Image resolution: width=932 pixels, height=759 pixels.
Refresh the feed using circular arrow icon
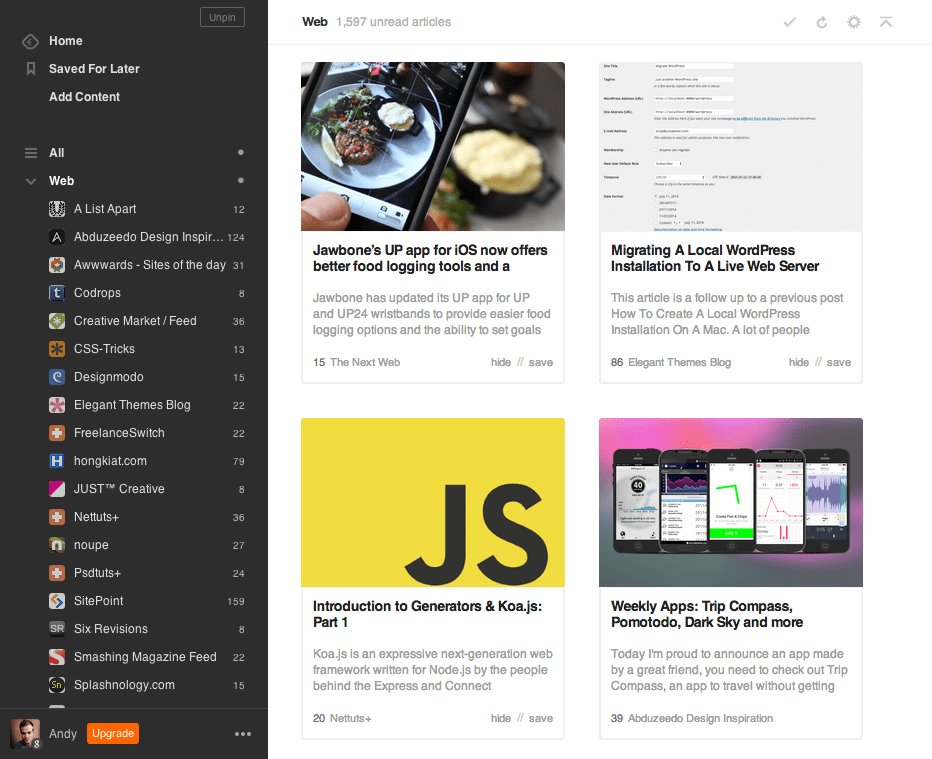822,21
